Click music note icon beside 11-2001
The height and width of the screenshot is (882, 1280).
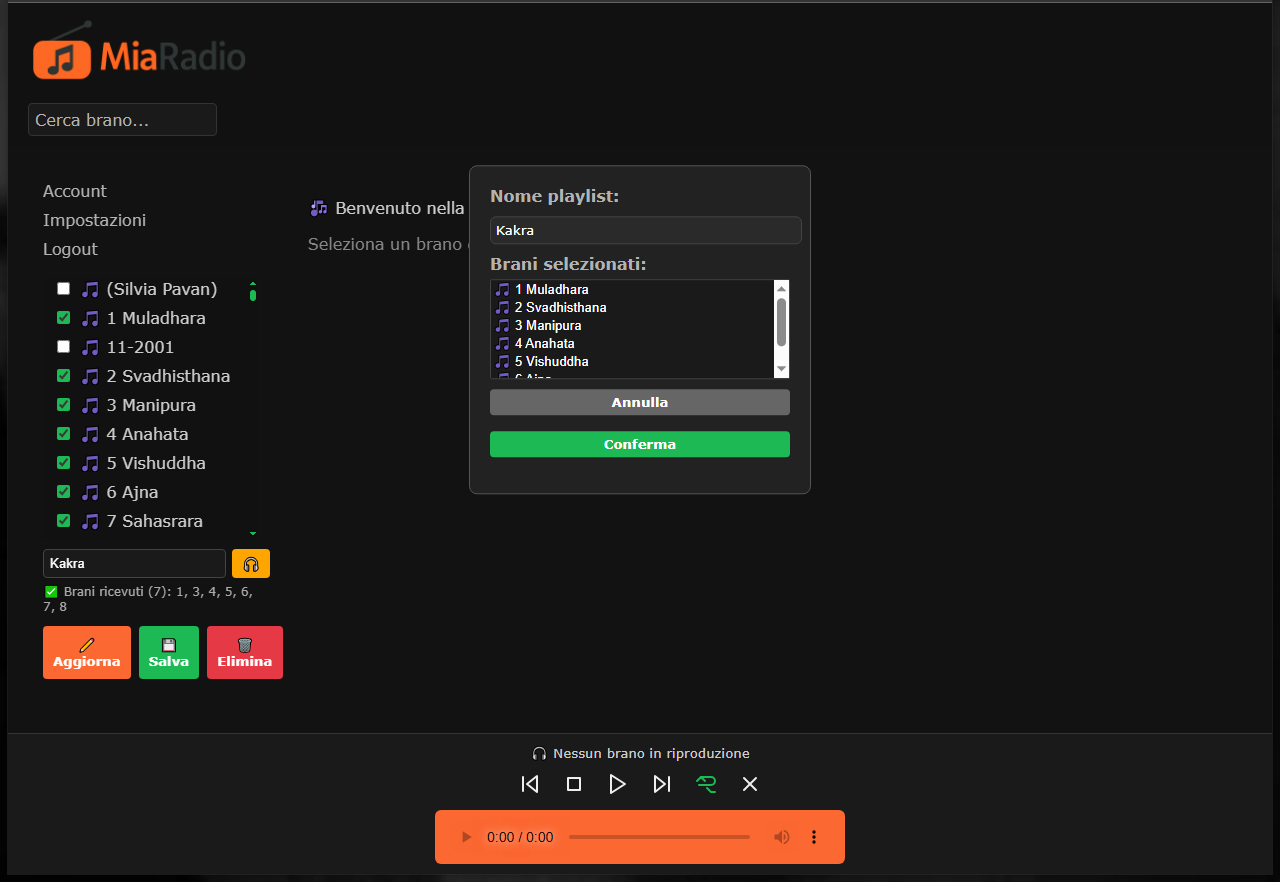(91, 347)
